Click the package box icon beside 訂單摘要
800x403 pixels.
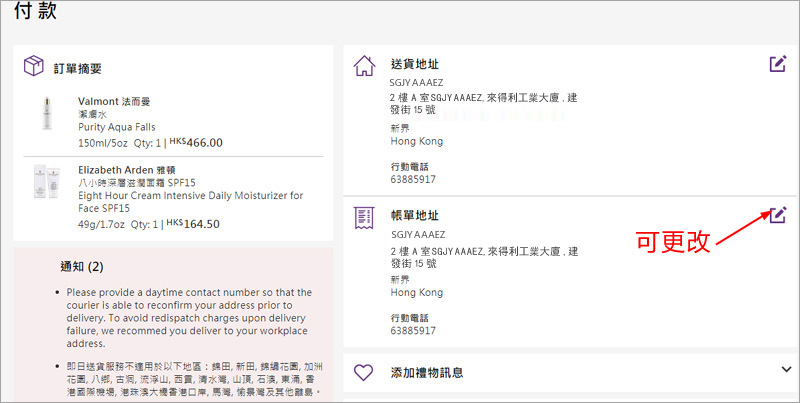click(x=35, y=67)
